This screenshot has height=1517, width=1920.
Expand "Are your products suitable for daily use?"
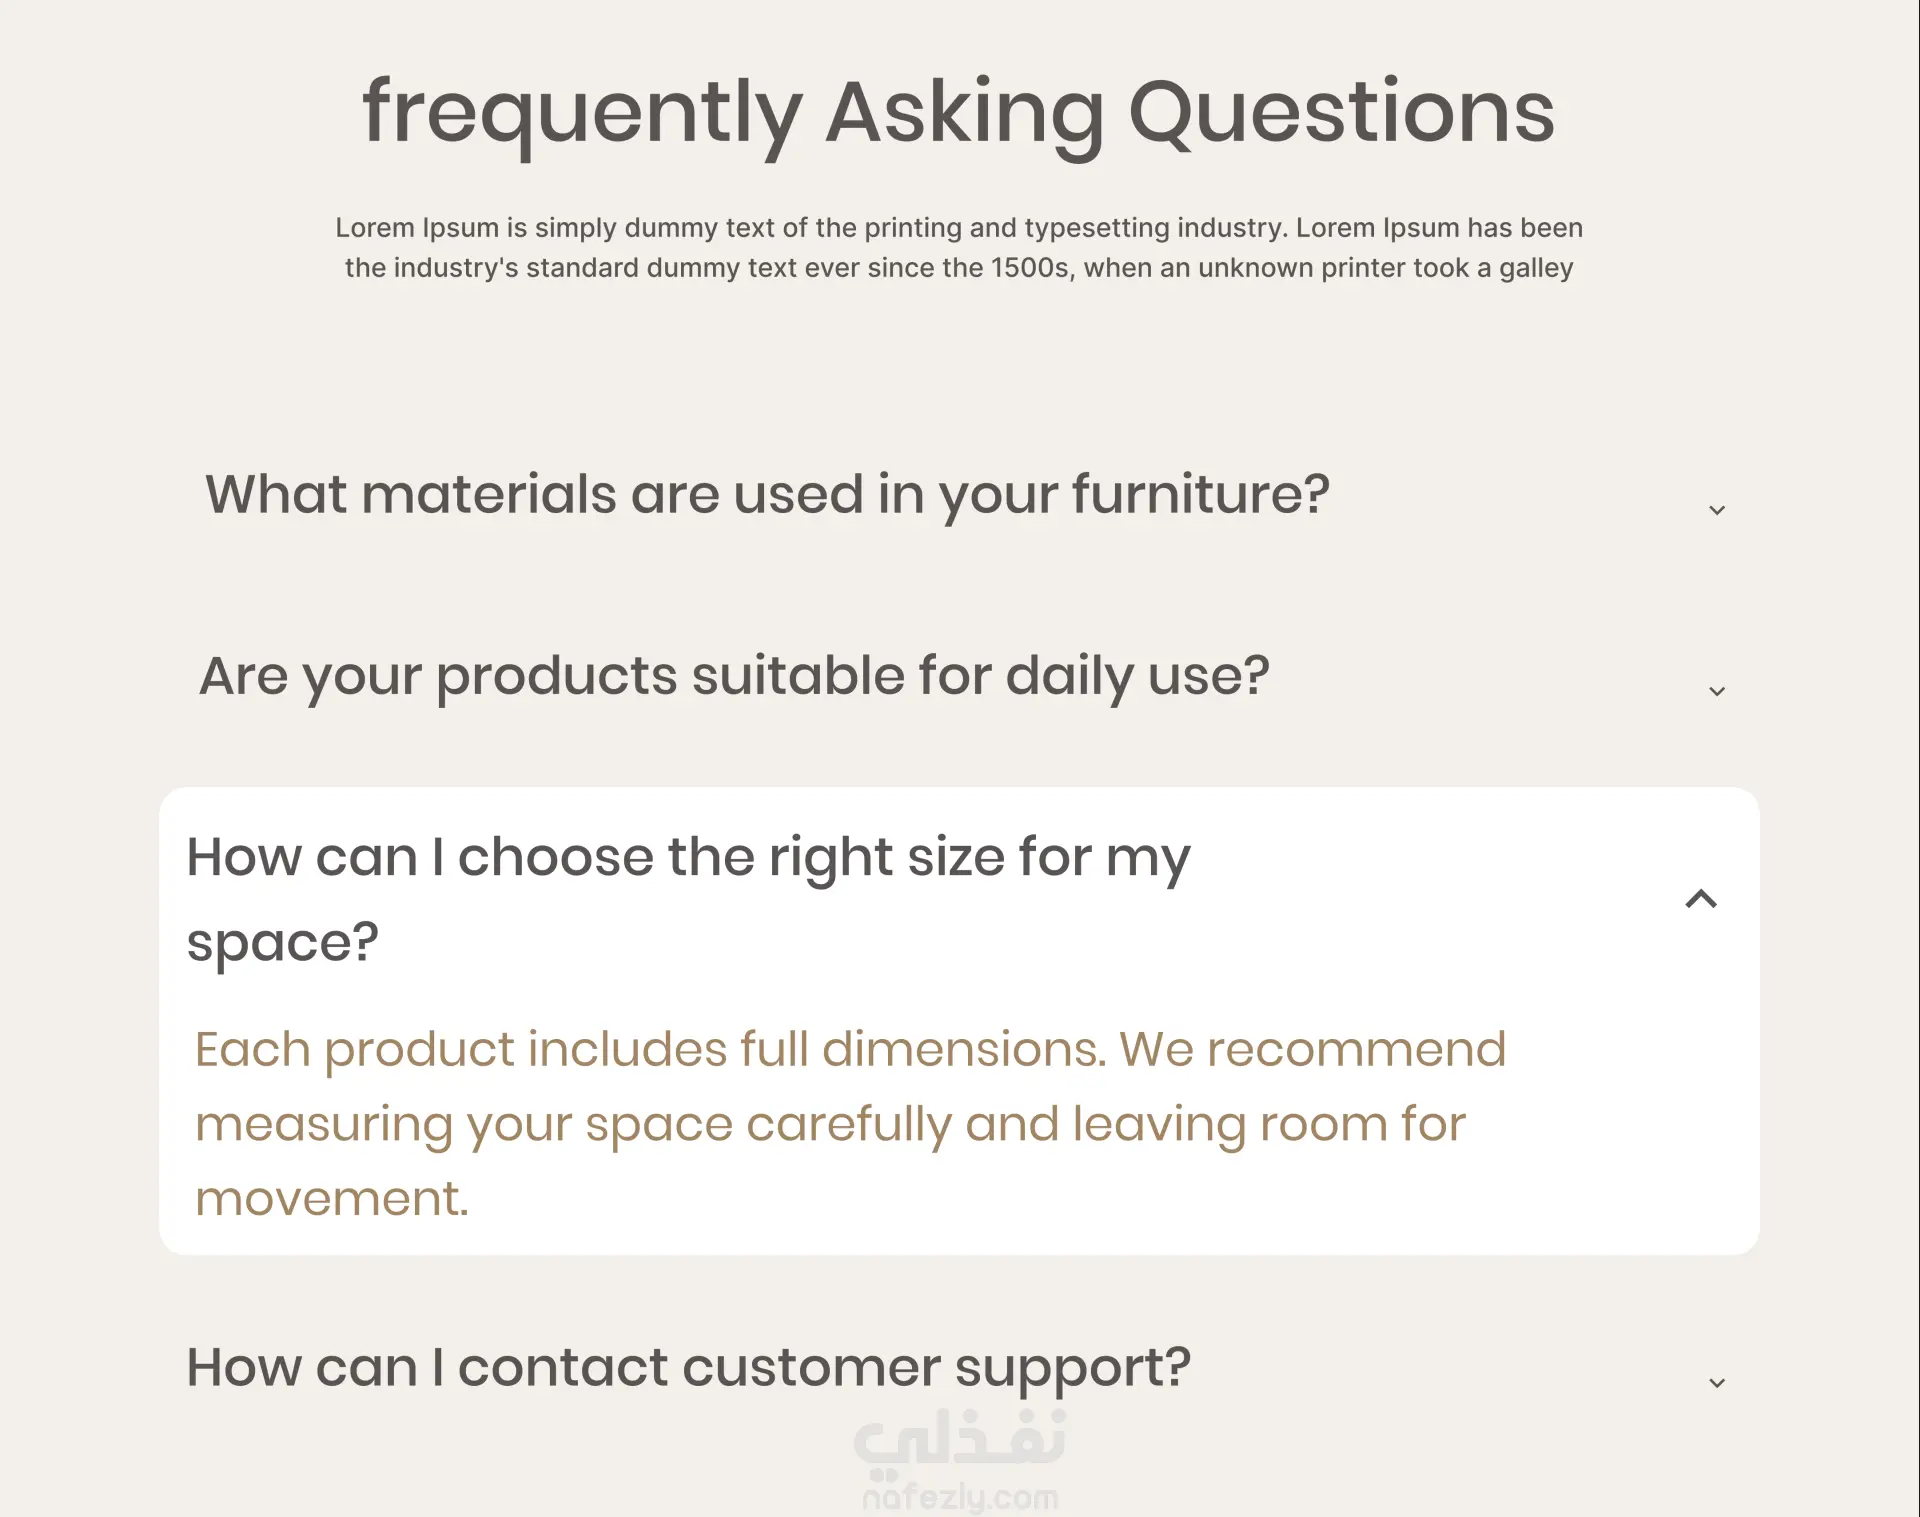(734, 676)
